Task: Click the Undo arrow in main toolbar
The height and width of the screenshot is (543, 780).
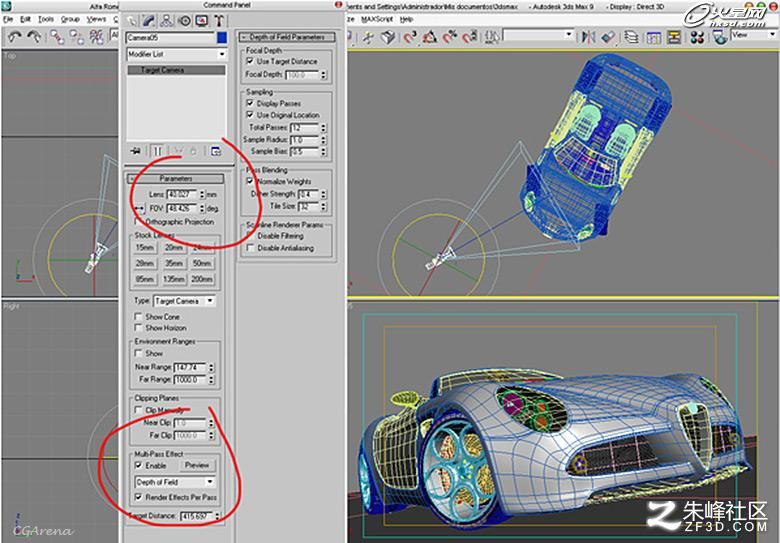Action: click(x=14, y=37)
